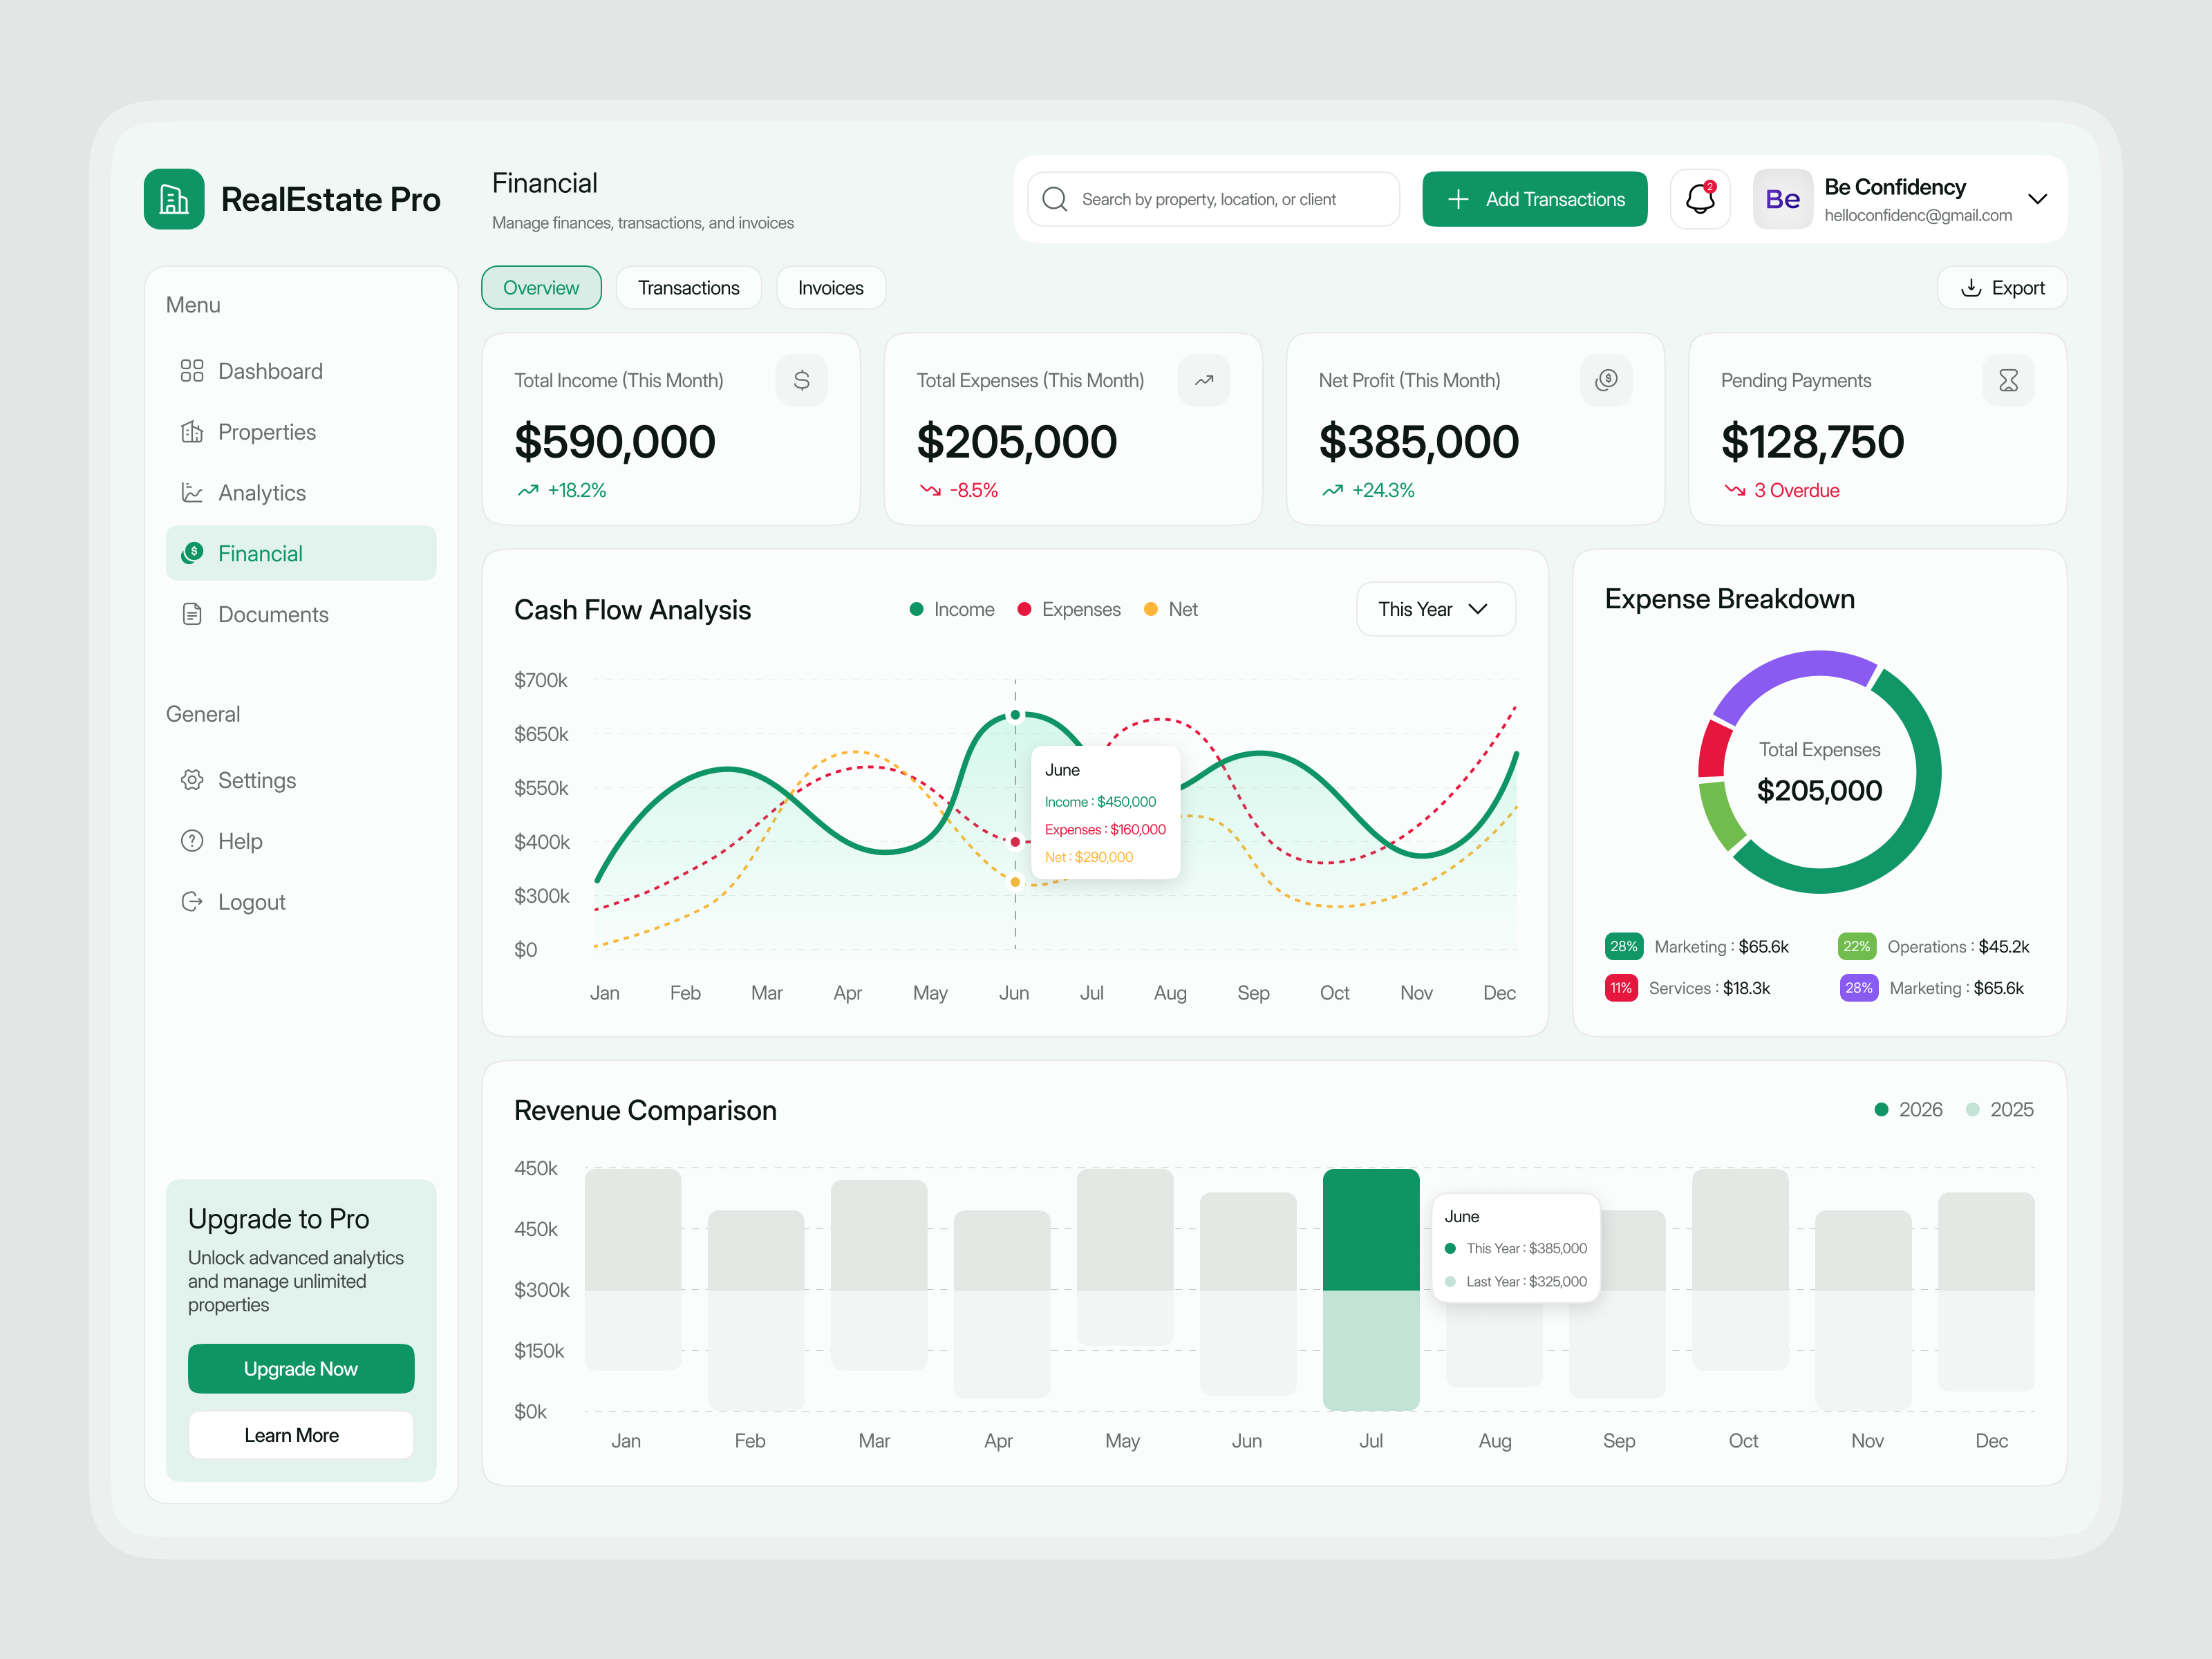
Task: Toggle the Expenses legend dot
Action: (1024, 609)
